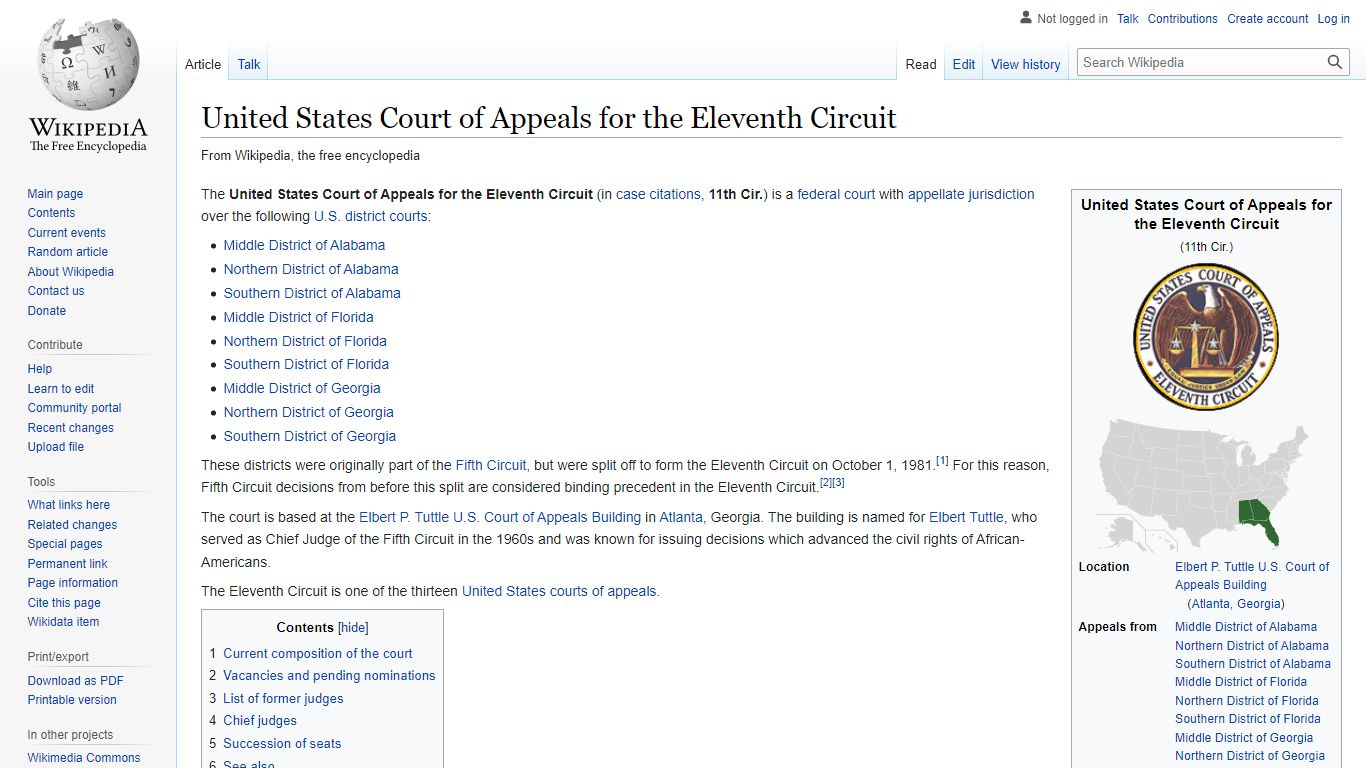Click the Donate link
1366x768 pixels.
(x=47, y=311)
